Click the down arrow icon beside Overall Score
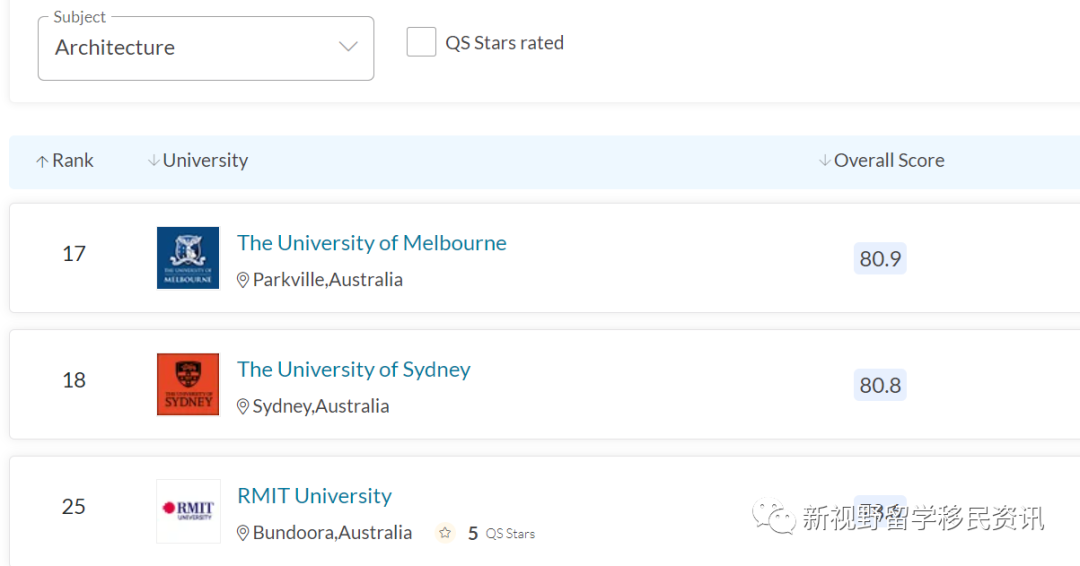 824,160
